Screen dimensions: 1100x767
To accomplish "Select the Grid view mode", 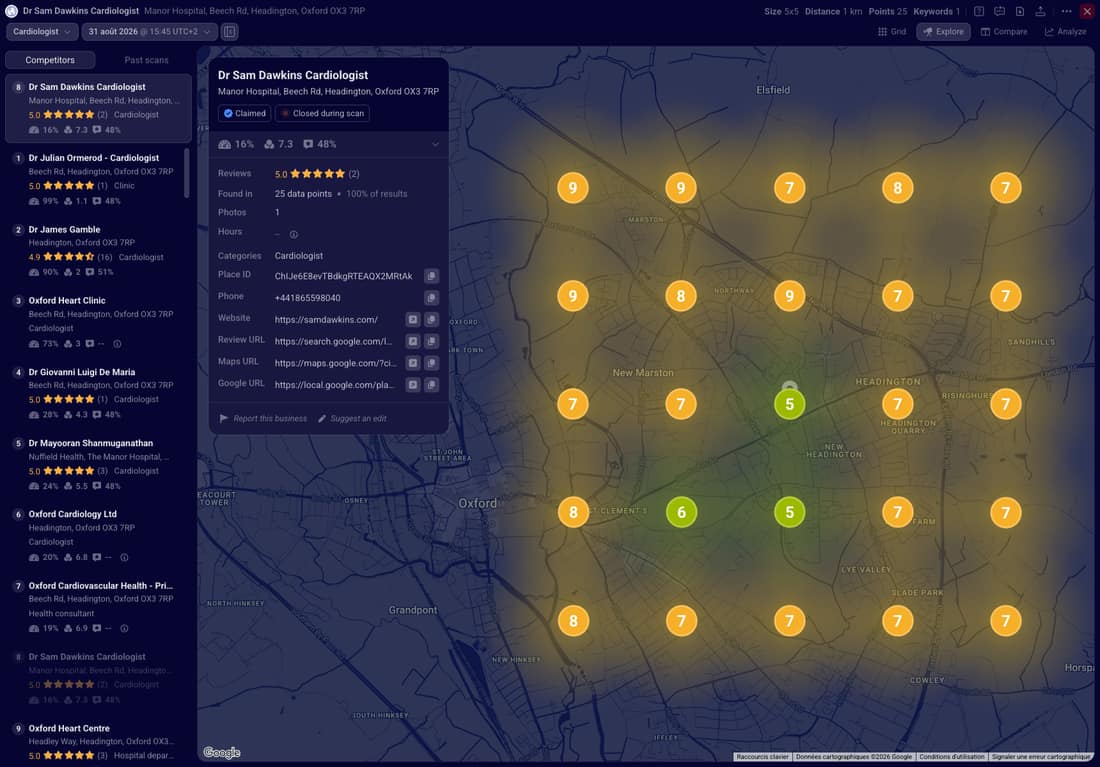I will [892, 32].
